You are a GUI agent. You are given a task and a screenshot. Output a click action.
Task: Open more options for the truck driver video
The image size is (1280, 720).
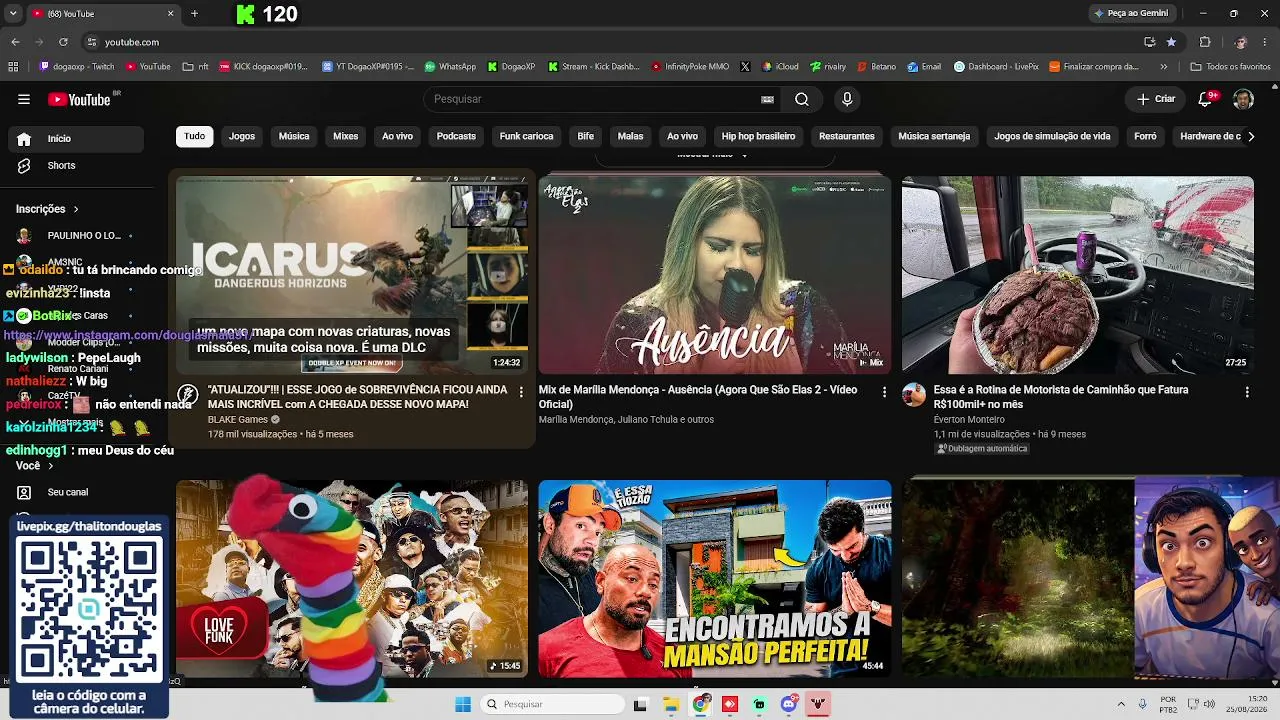(x=1247, y=392)
